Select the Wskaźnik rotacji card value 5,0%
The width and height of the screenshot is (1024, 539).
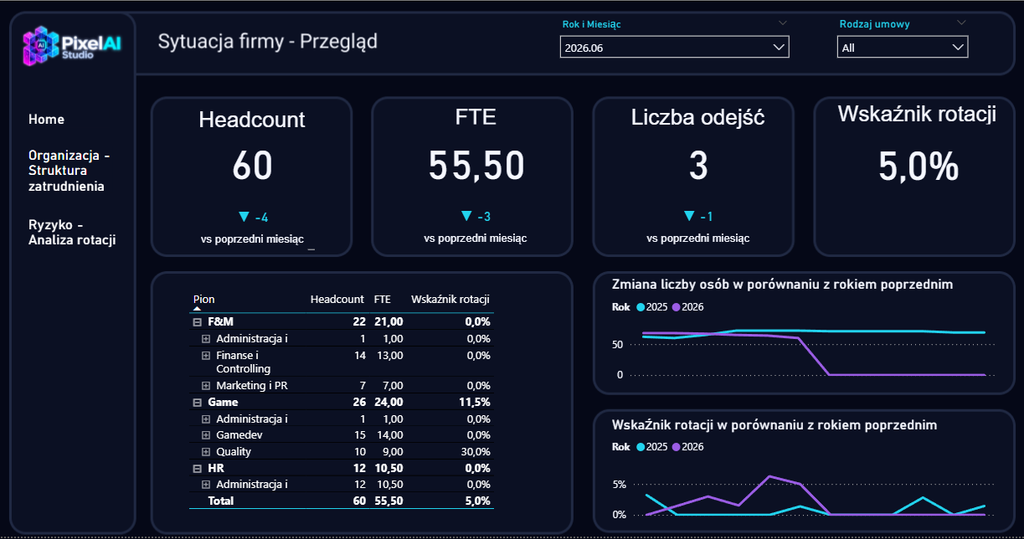pos(918,167)
